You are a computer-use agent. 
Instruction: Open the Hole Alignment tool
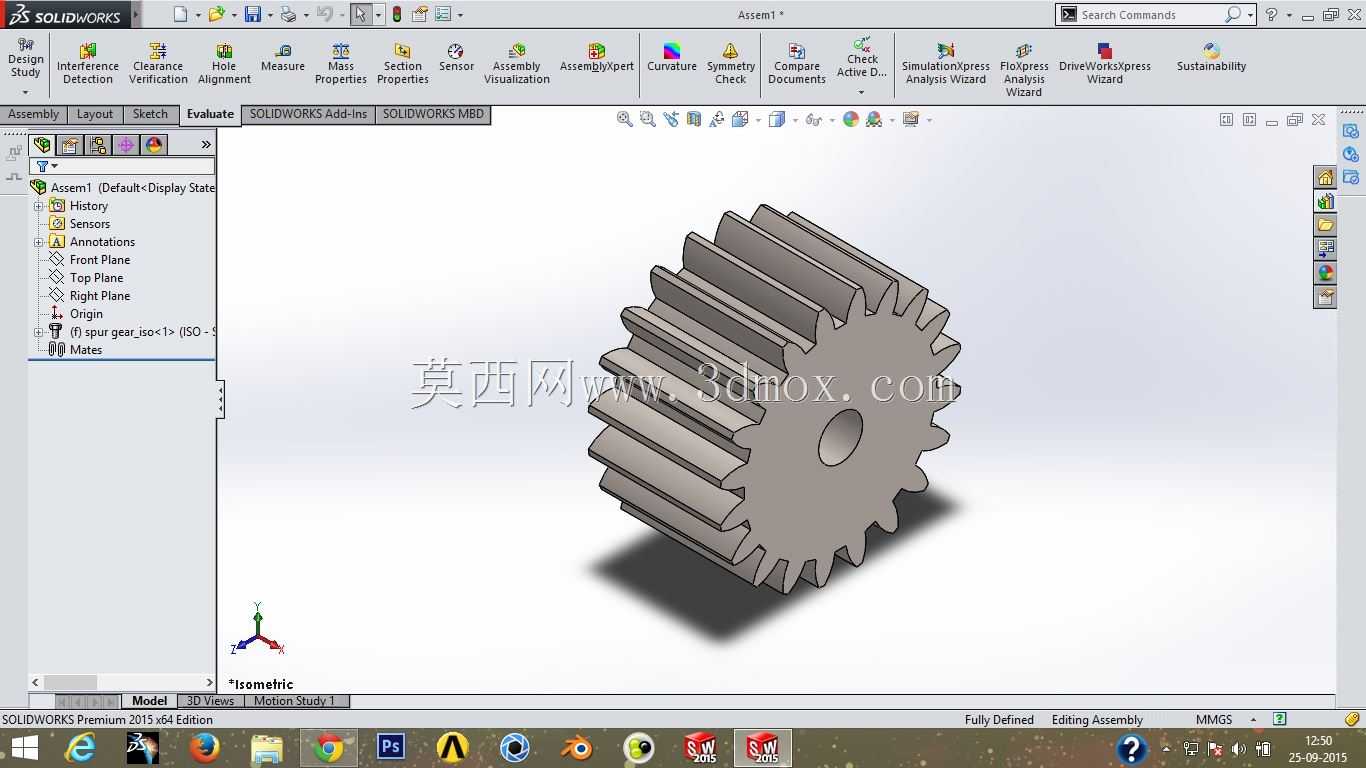point(224,63)
